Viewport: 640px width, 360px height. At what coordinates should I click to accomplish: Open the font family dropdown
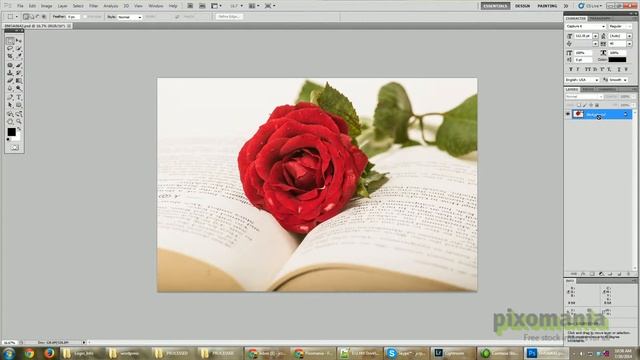pos(585,26)
